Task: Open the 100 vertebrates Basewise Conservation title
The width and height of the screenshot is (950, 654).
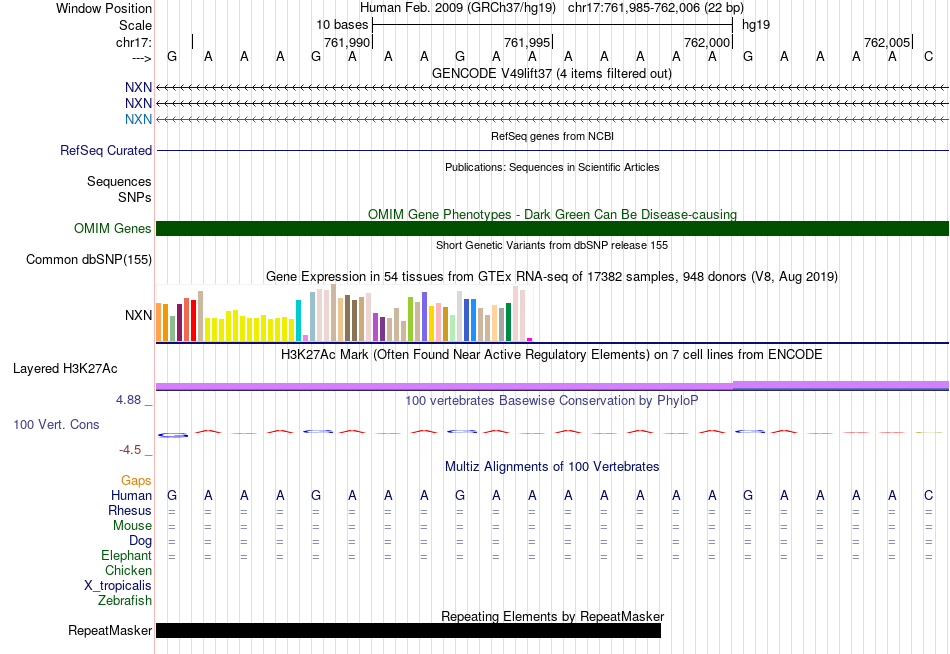Action: 551,401
